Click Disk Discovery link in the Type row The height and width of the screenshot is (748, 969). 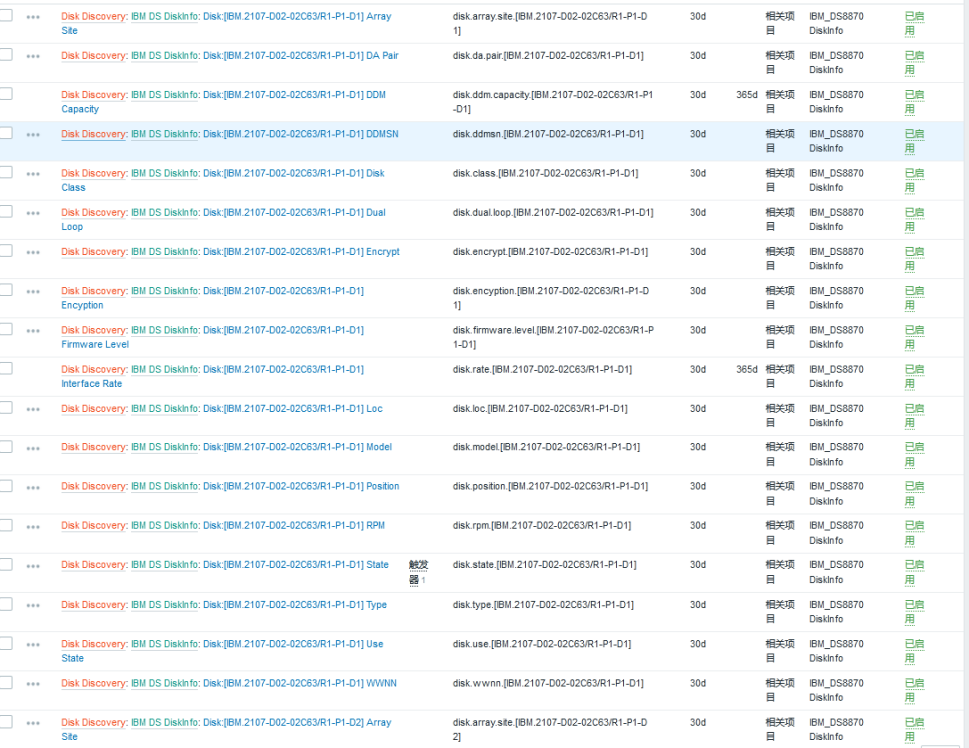94,605
